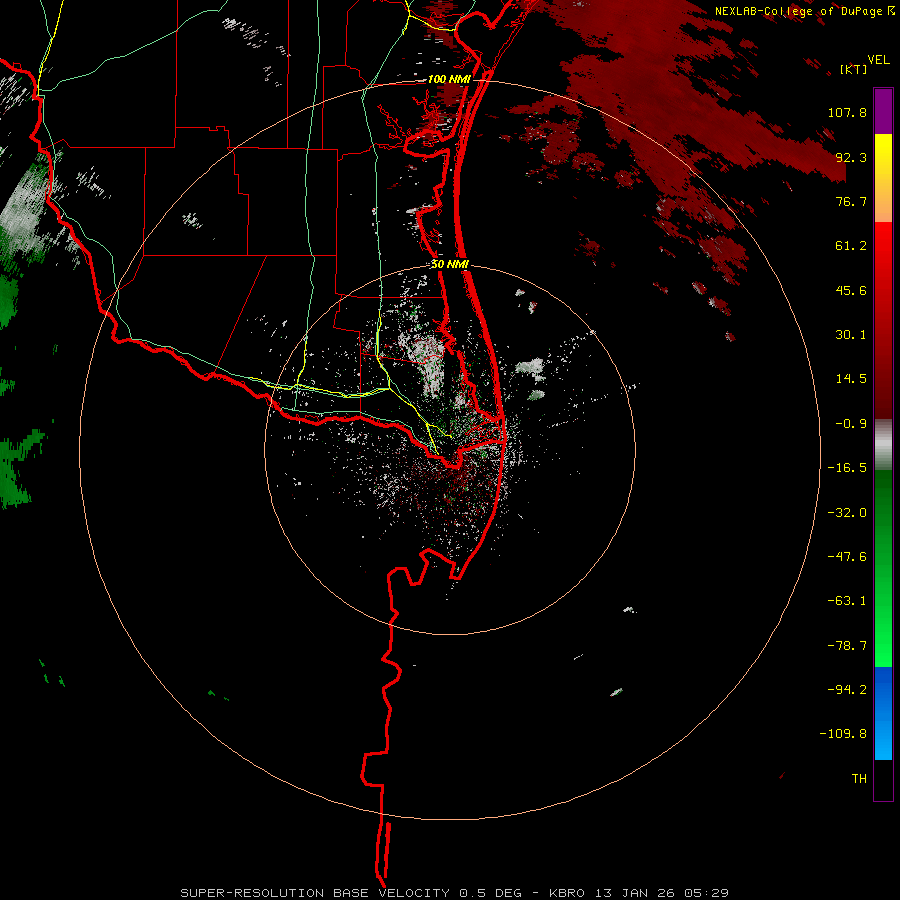Image resolution: width=900 pixels, height=900 pixels.
Task: Click the 92.3 legend value
Action: click(851, 157)
